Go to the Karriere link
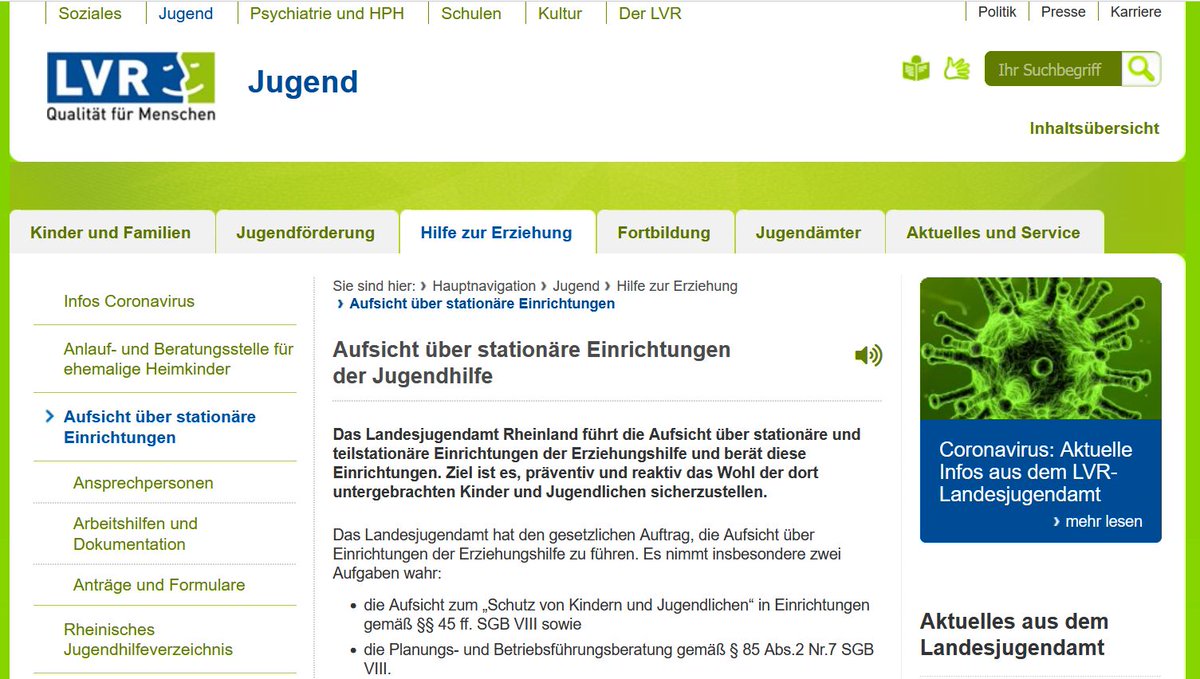Image resolution: width=1200 pixels, height=679 pixels. coord(1135,12)
